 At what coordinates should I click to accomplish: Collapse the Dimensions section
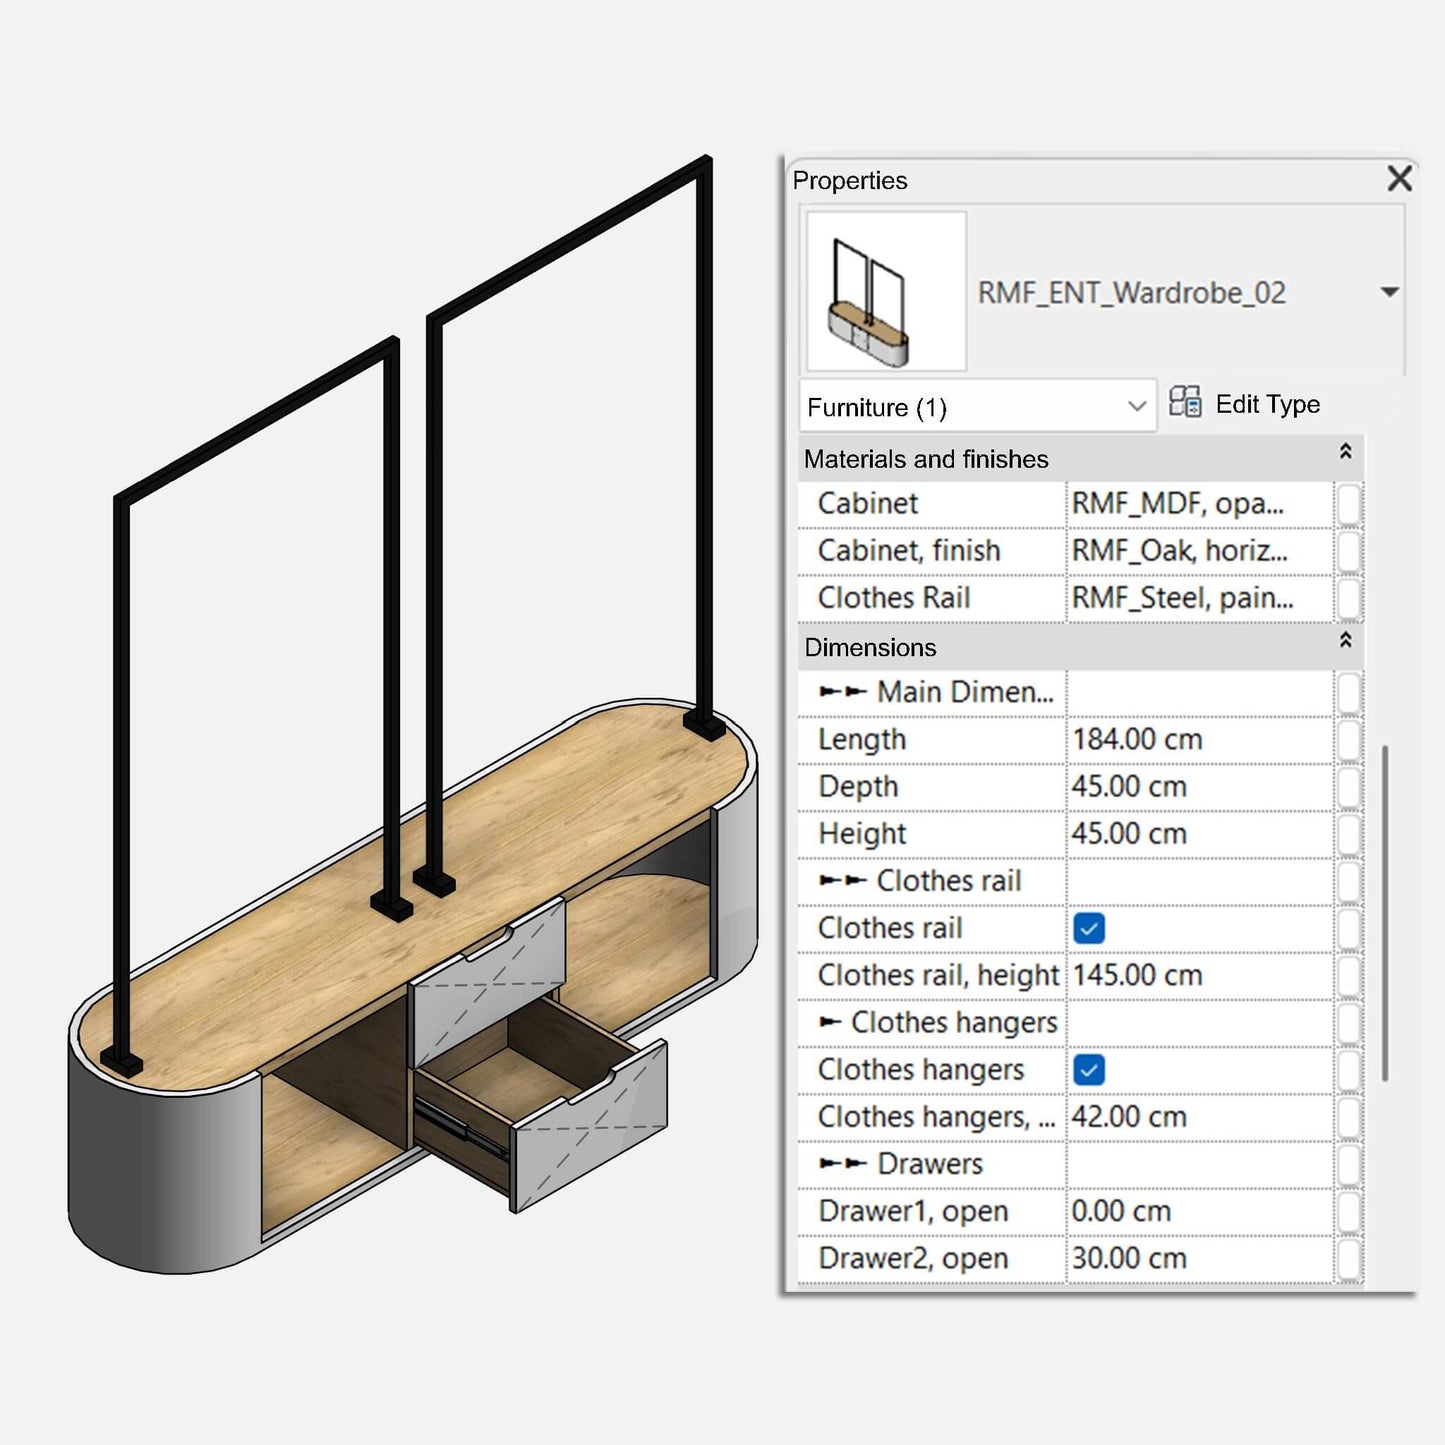coord(1346,639)
